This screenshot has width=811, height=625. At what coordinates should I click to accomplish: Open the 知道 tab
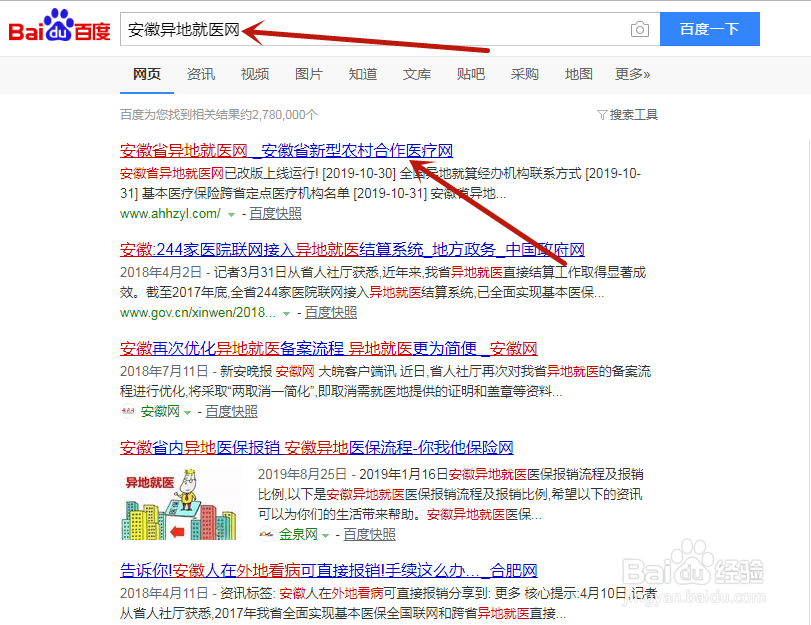[363, 74]
